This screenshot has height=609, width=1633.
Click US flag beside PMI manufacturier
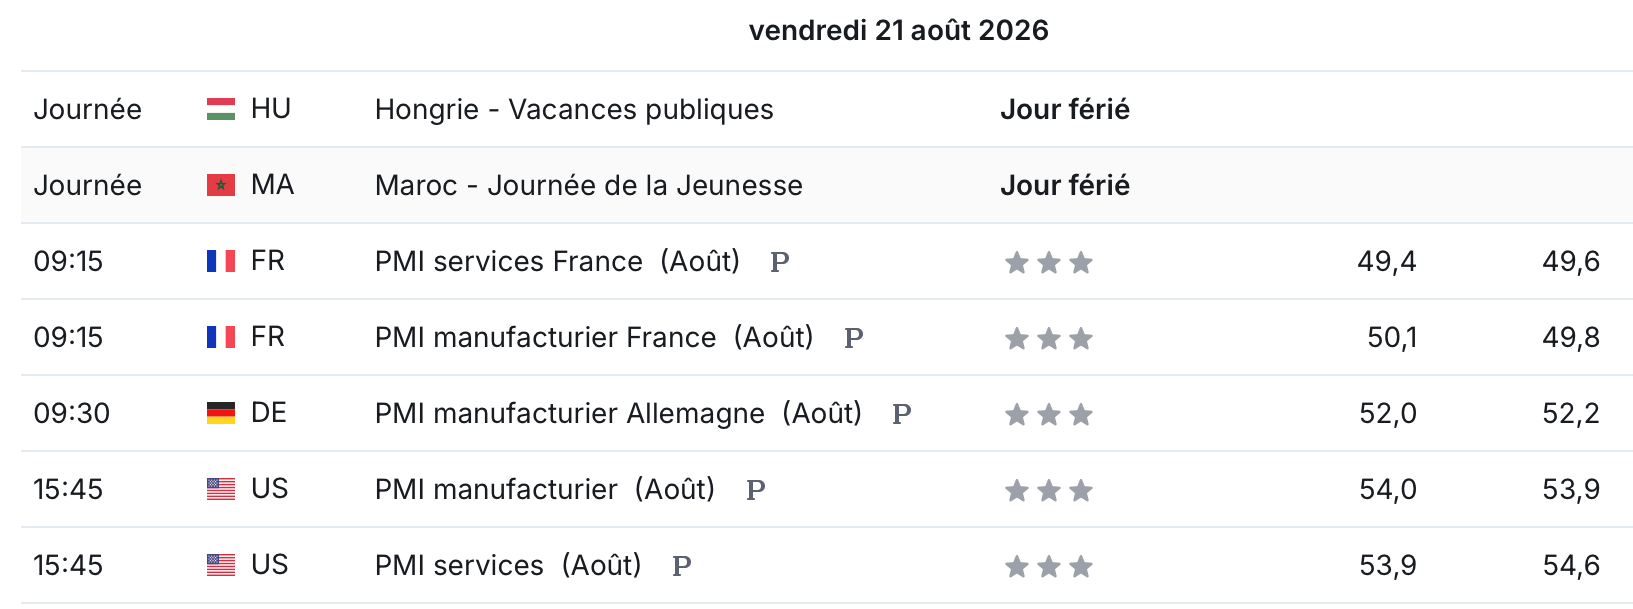click(221, 489)
